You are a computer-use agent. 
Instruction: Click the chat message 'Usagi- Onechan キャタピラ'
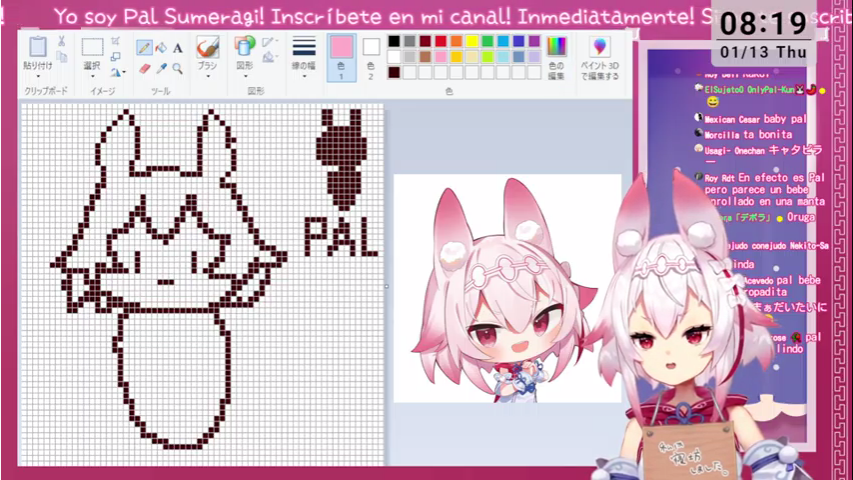click(759, 151)
